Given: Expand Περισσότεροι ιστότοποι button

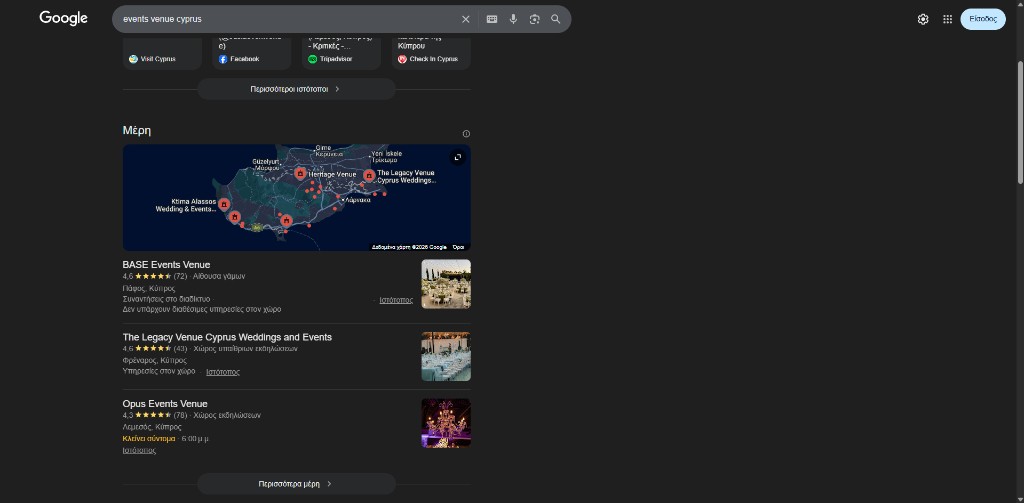Looking at the screenshot, I should pos(296,89).
